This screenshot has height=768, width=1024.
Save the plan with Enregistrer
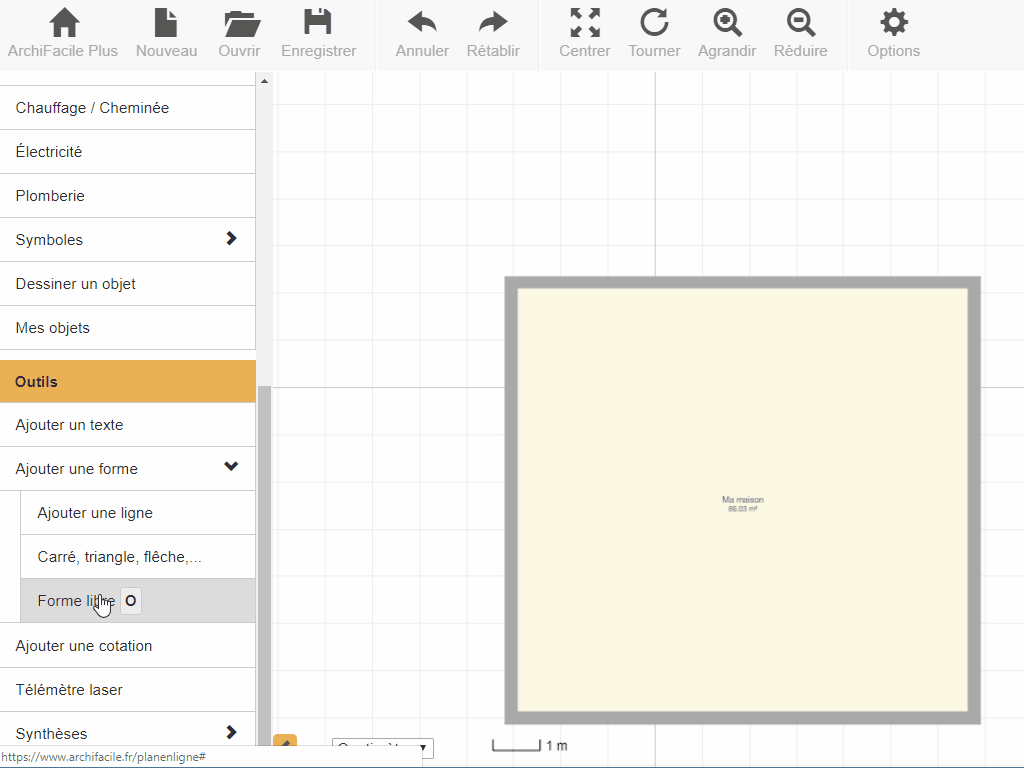tap(318, 24)
